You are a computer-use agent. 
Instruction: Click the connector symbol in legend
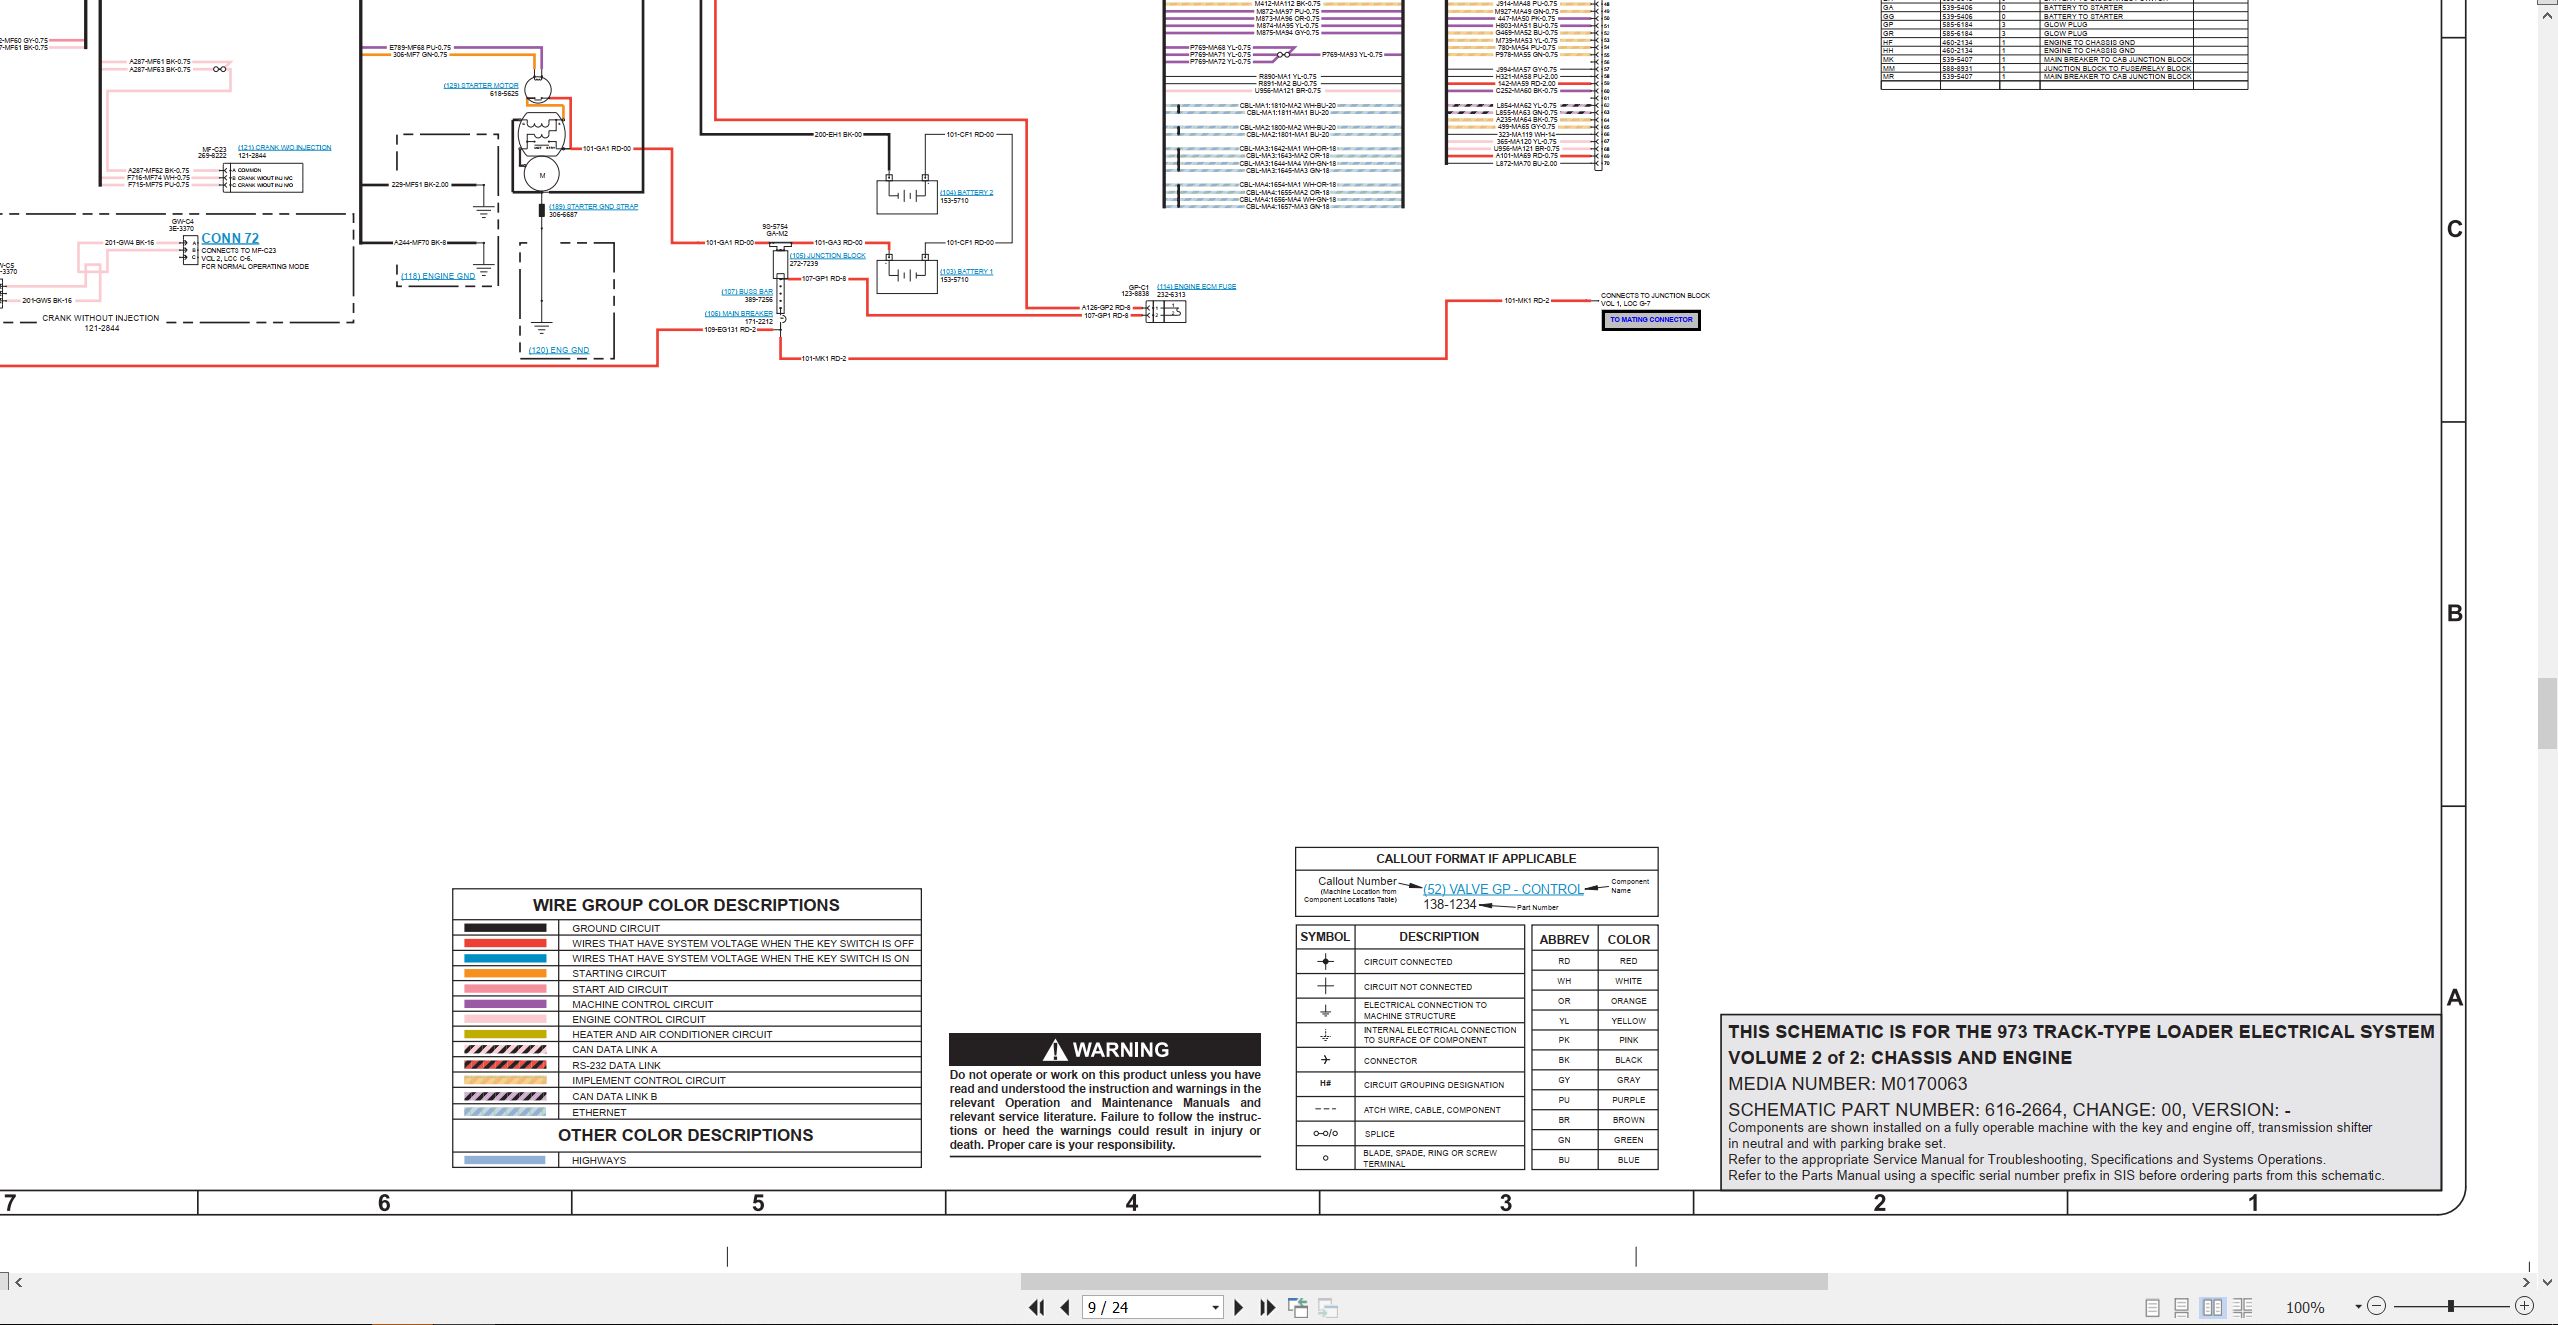pyautogui.click(x=1326, y=1060)
